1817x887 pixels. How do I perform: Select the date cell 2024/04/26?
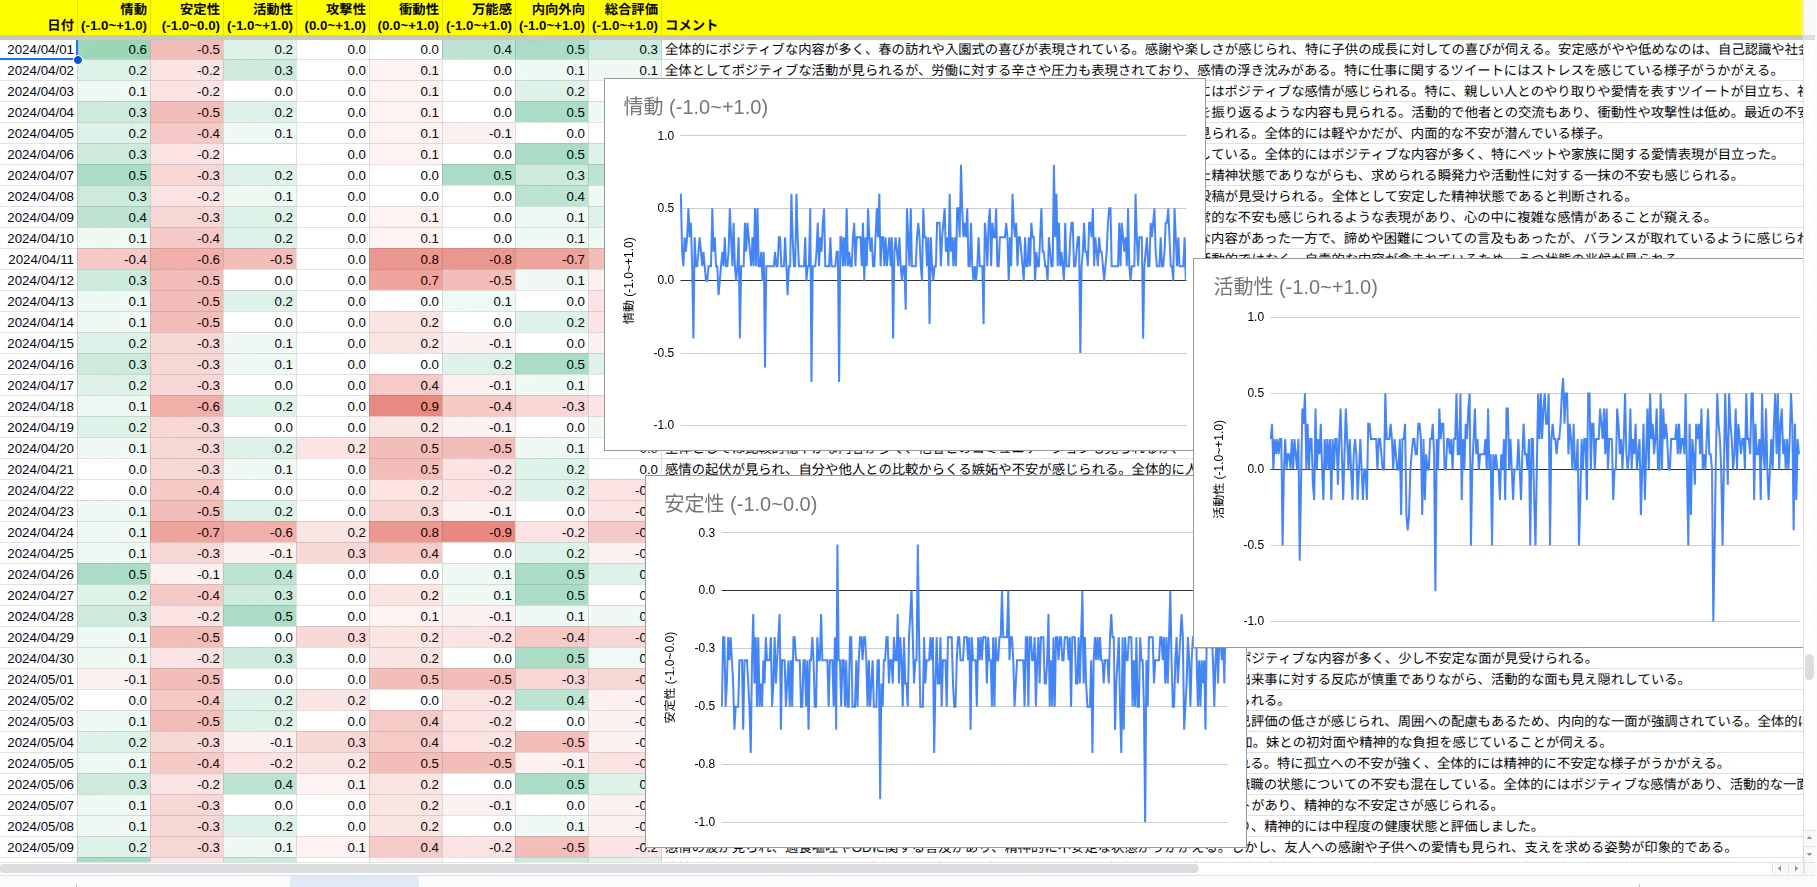pyautogui.click(x=39, y=574)
